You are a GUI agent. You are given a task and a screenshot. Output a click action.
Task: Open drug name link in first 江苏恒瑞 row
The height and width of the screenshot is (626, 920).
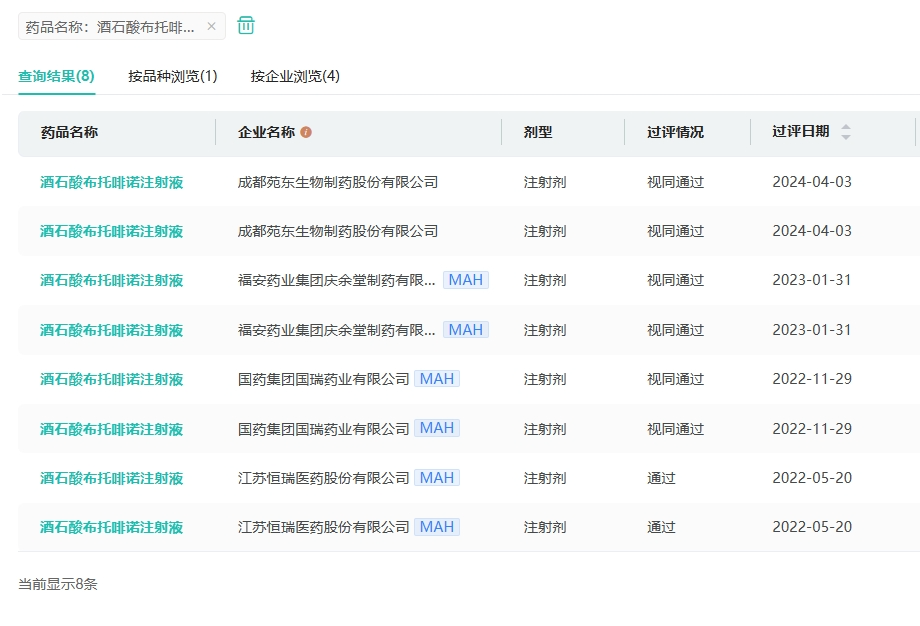pyautogui.click(x=111, y=478)
